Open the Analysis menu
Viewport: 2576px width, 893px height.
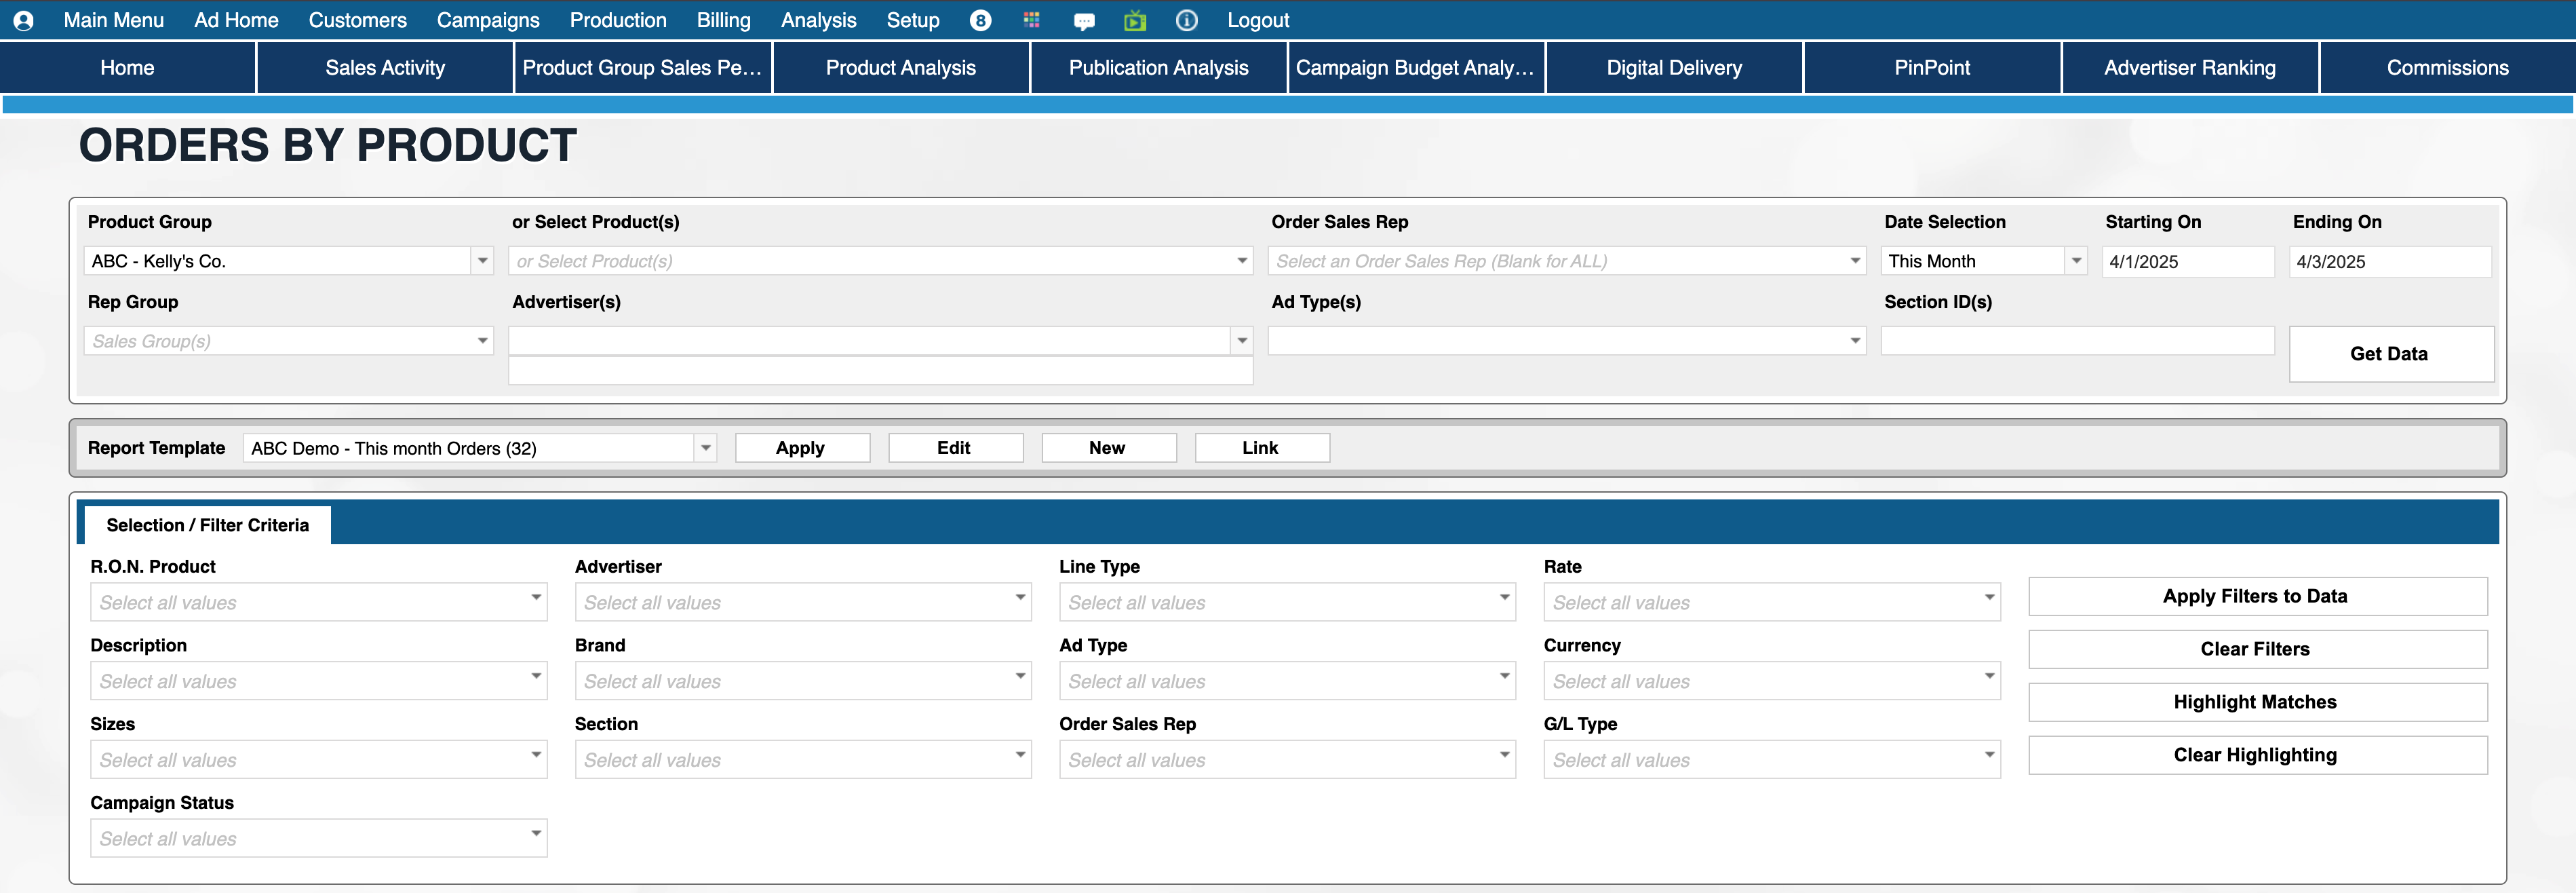pyautogui.click(x=818, y=21)
